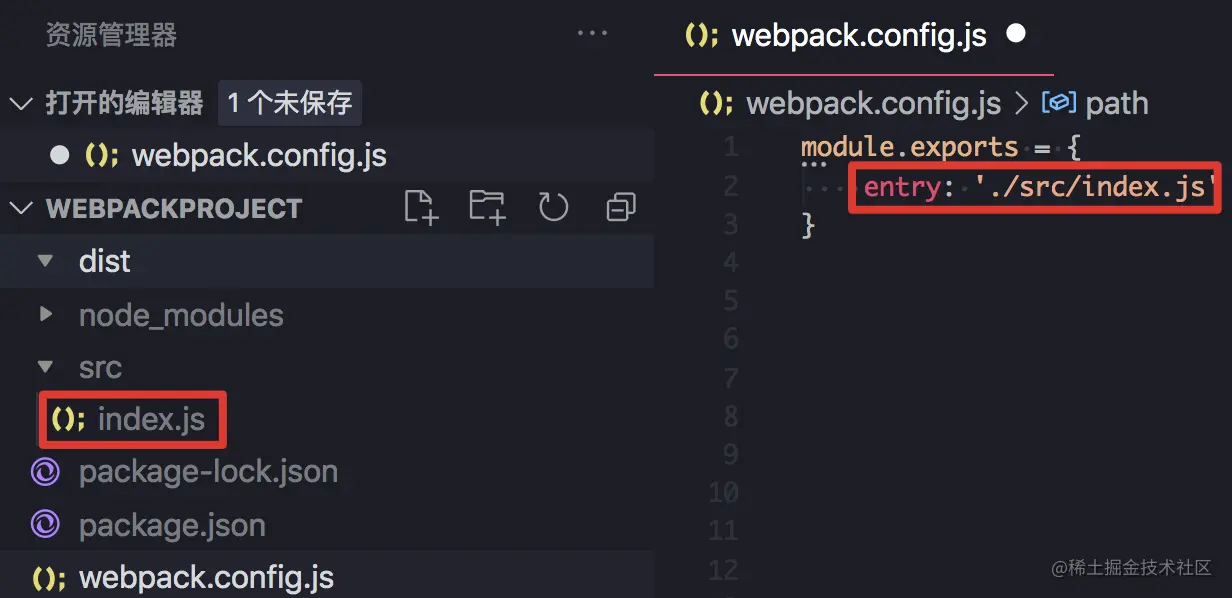The width and height of the screenshot is (1232, 598).
Task: Collapse the Open Editors section
Action: coord(20,103)
